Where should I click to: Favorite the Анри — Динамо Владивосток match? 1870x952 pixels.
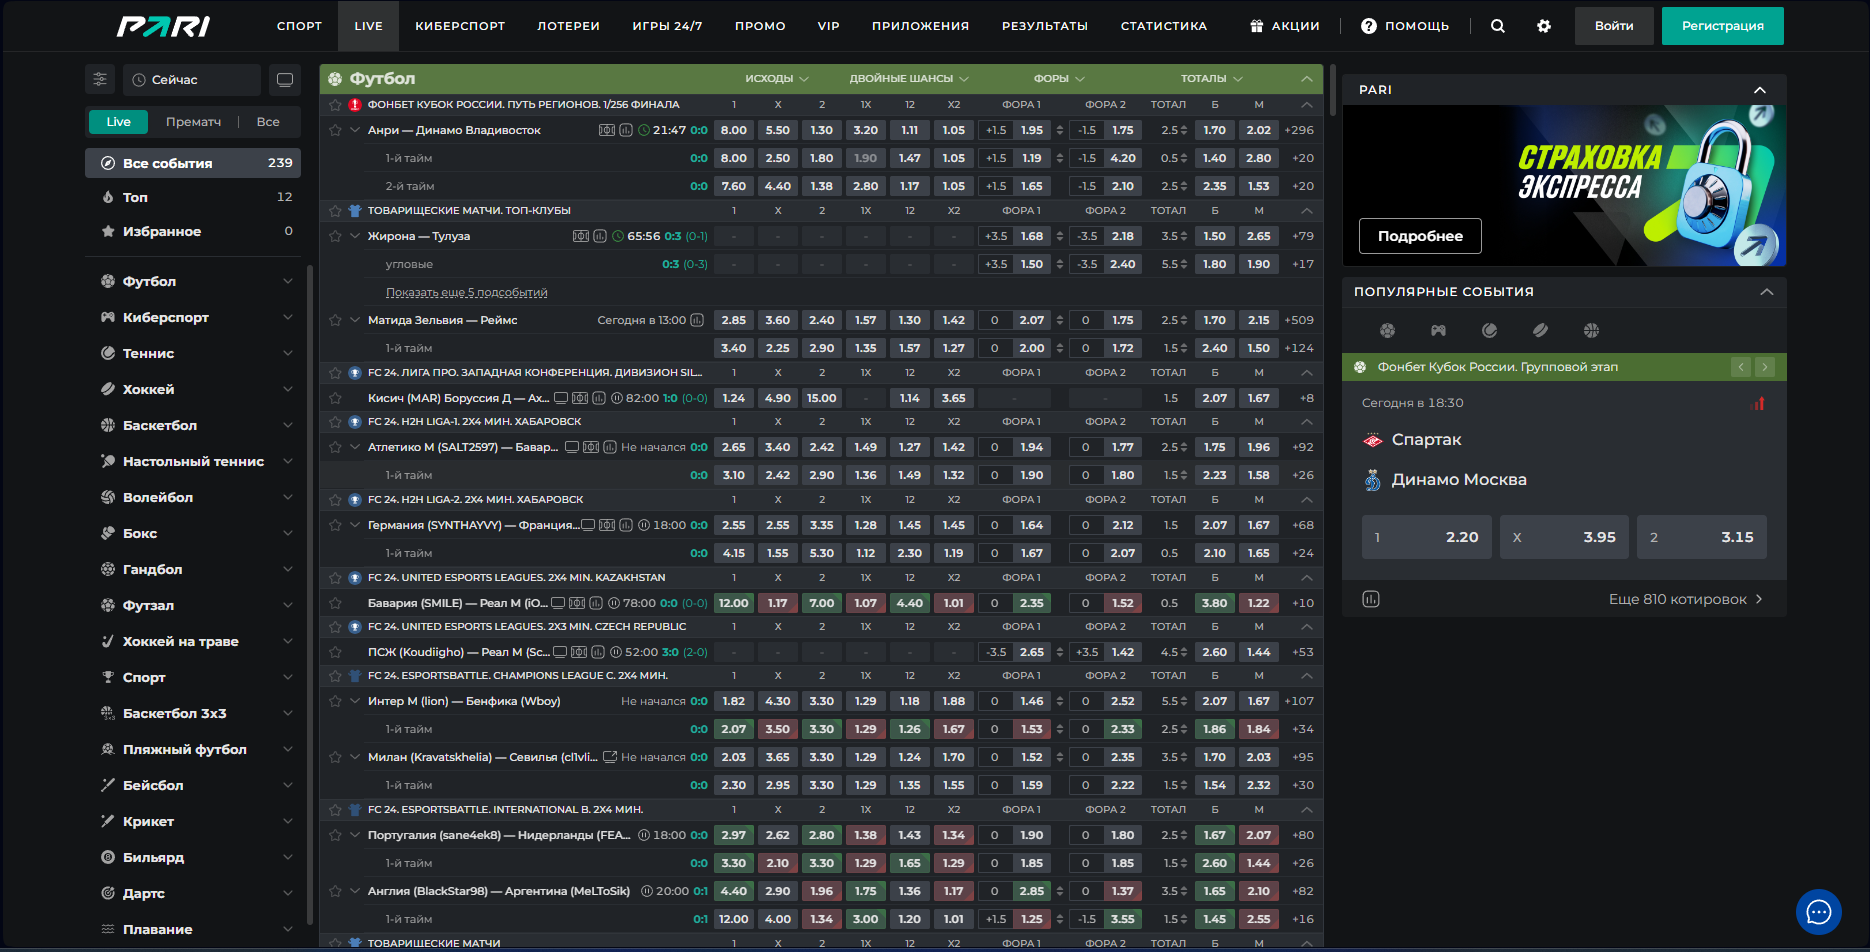point(335,130)
